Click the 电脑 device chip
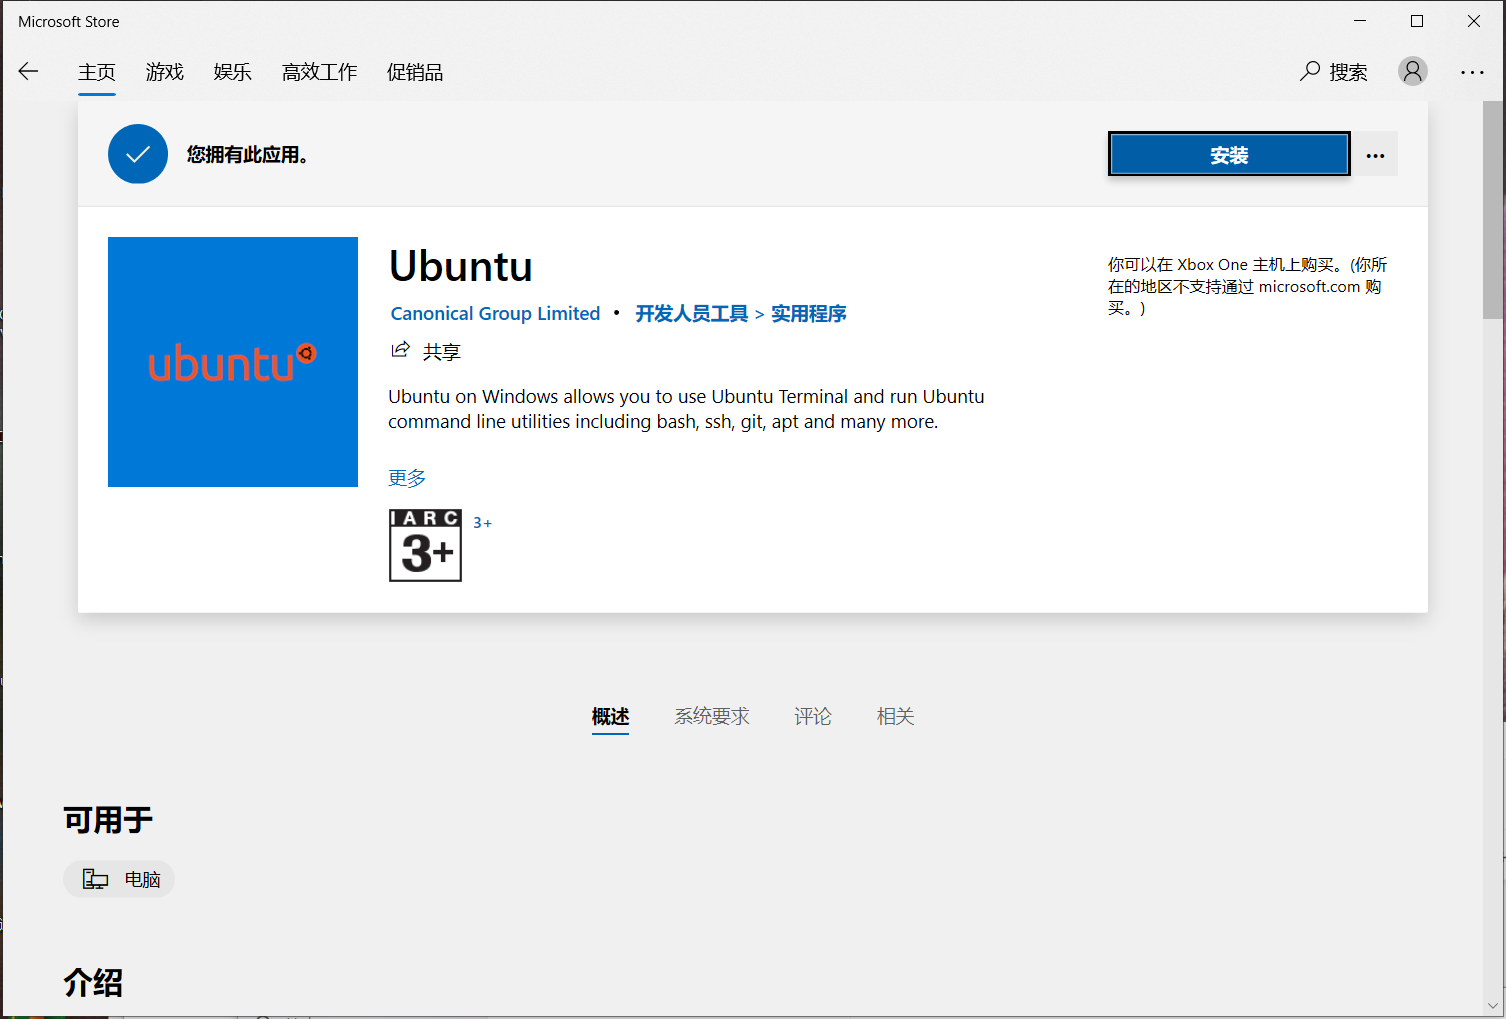The width and height of the screenshot is (1506, 1019). coord(119,879)
